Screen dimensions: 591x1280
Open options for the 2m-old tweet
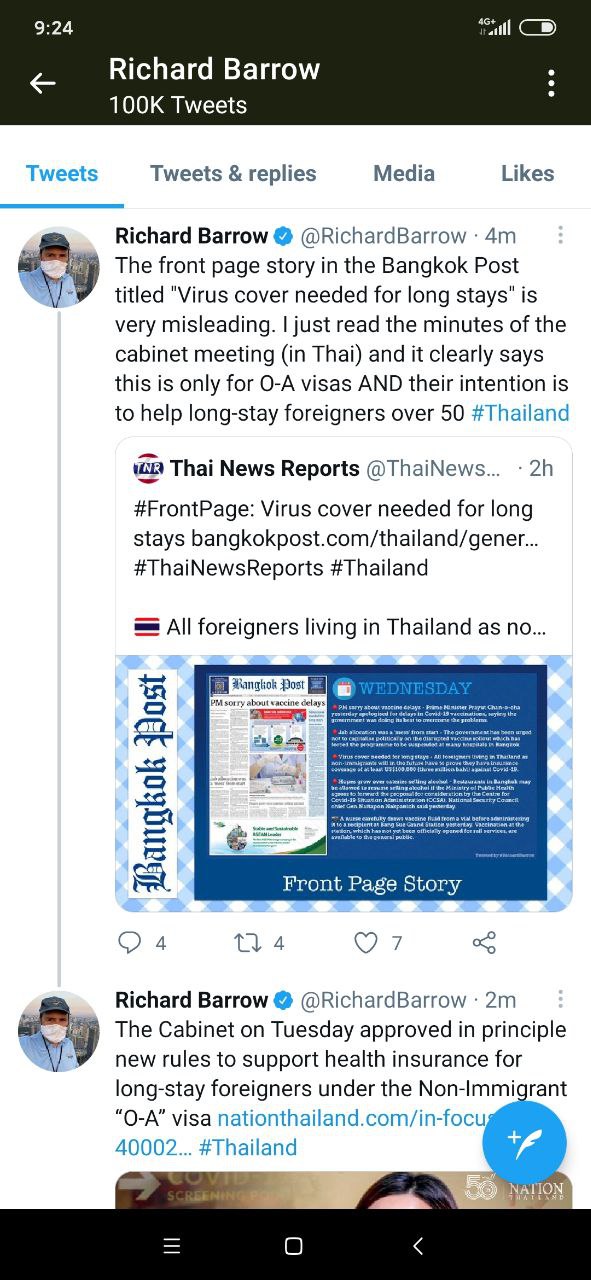[x=560, y=999]
